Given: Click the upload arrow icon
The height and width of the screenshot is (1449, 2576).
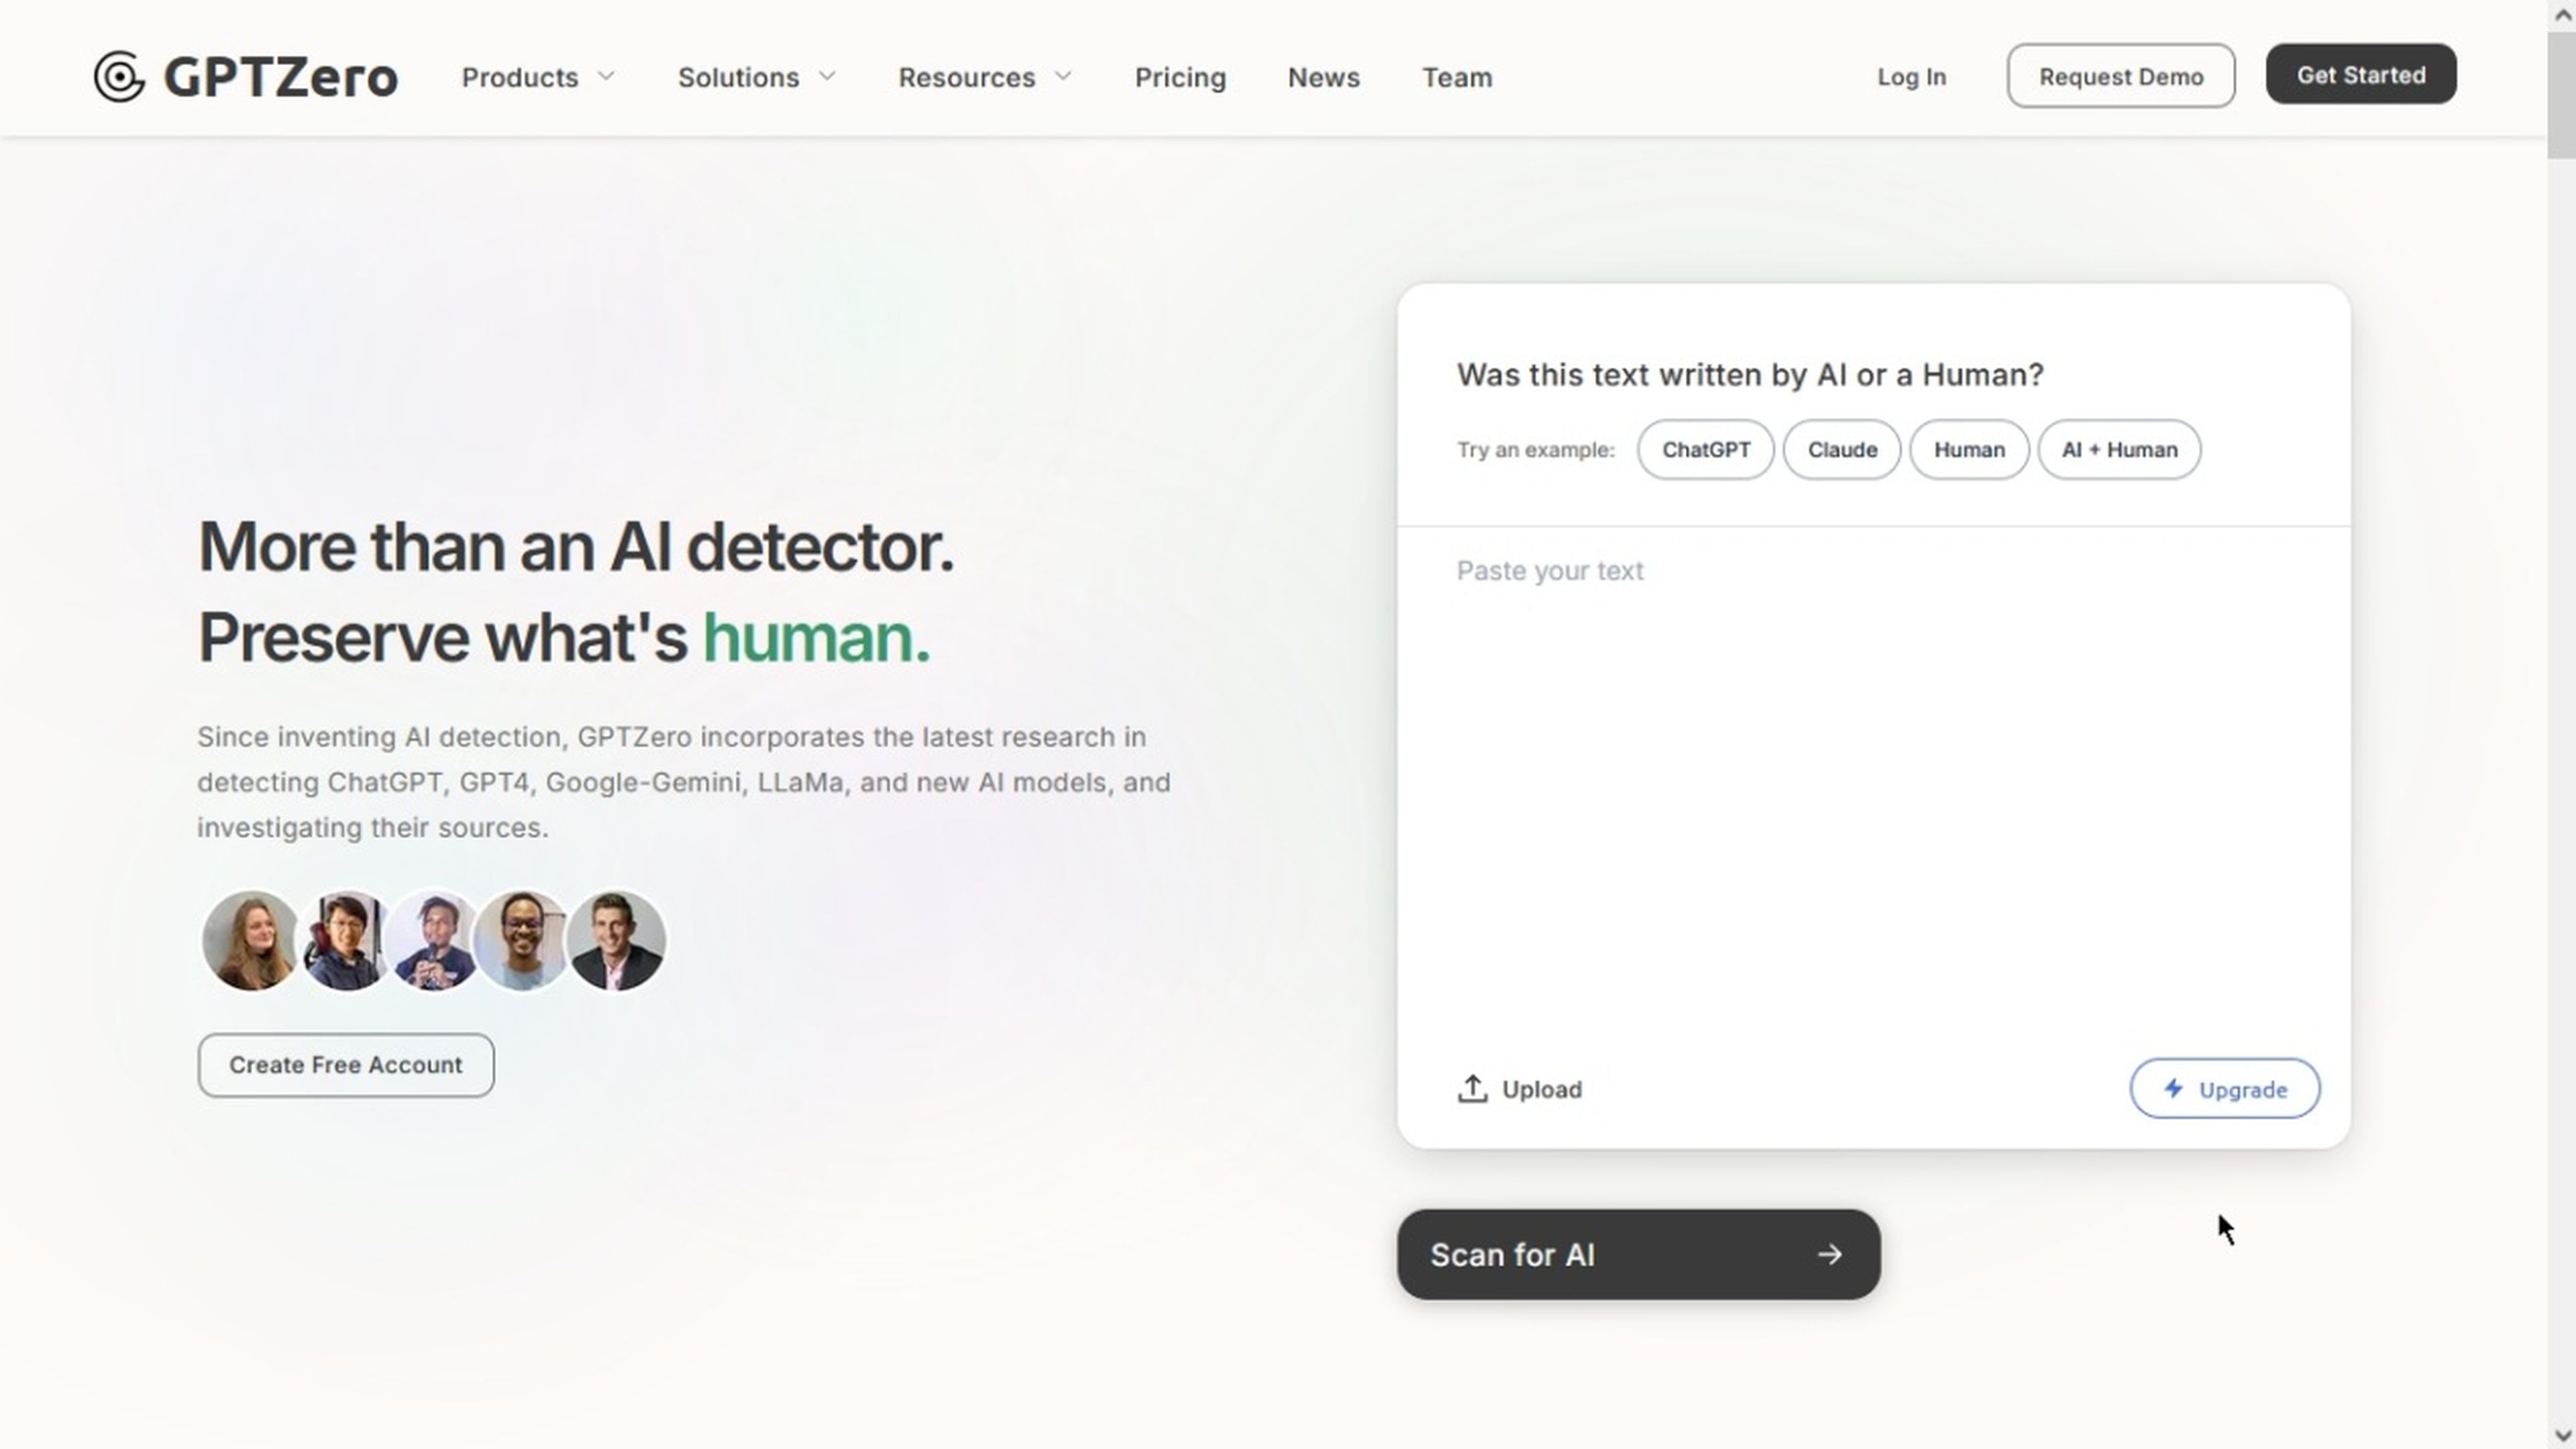Looking at the screenshot, I should [1472, 1089].
